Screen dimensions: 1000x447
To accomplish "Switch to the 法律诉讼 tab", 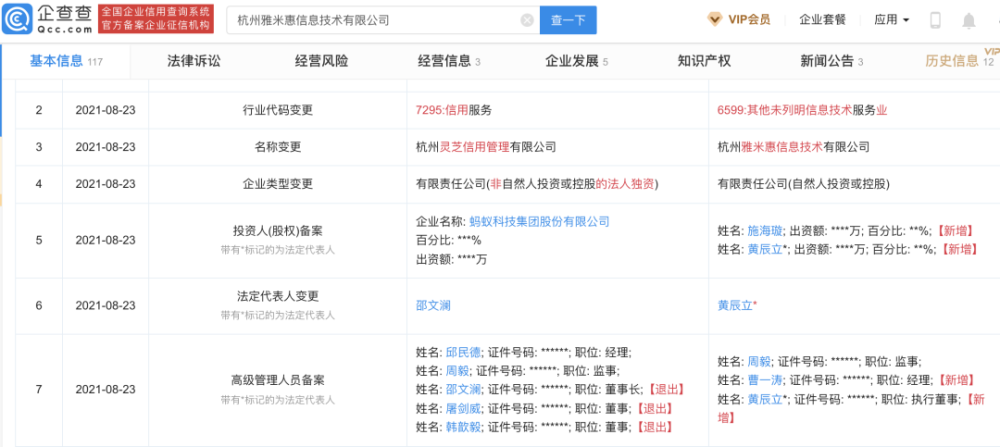I will pyautogui.click(x=194, y=61).
